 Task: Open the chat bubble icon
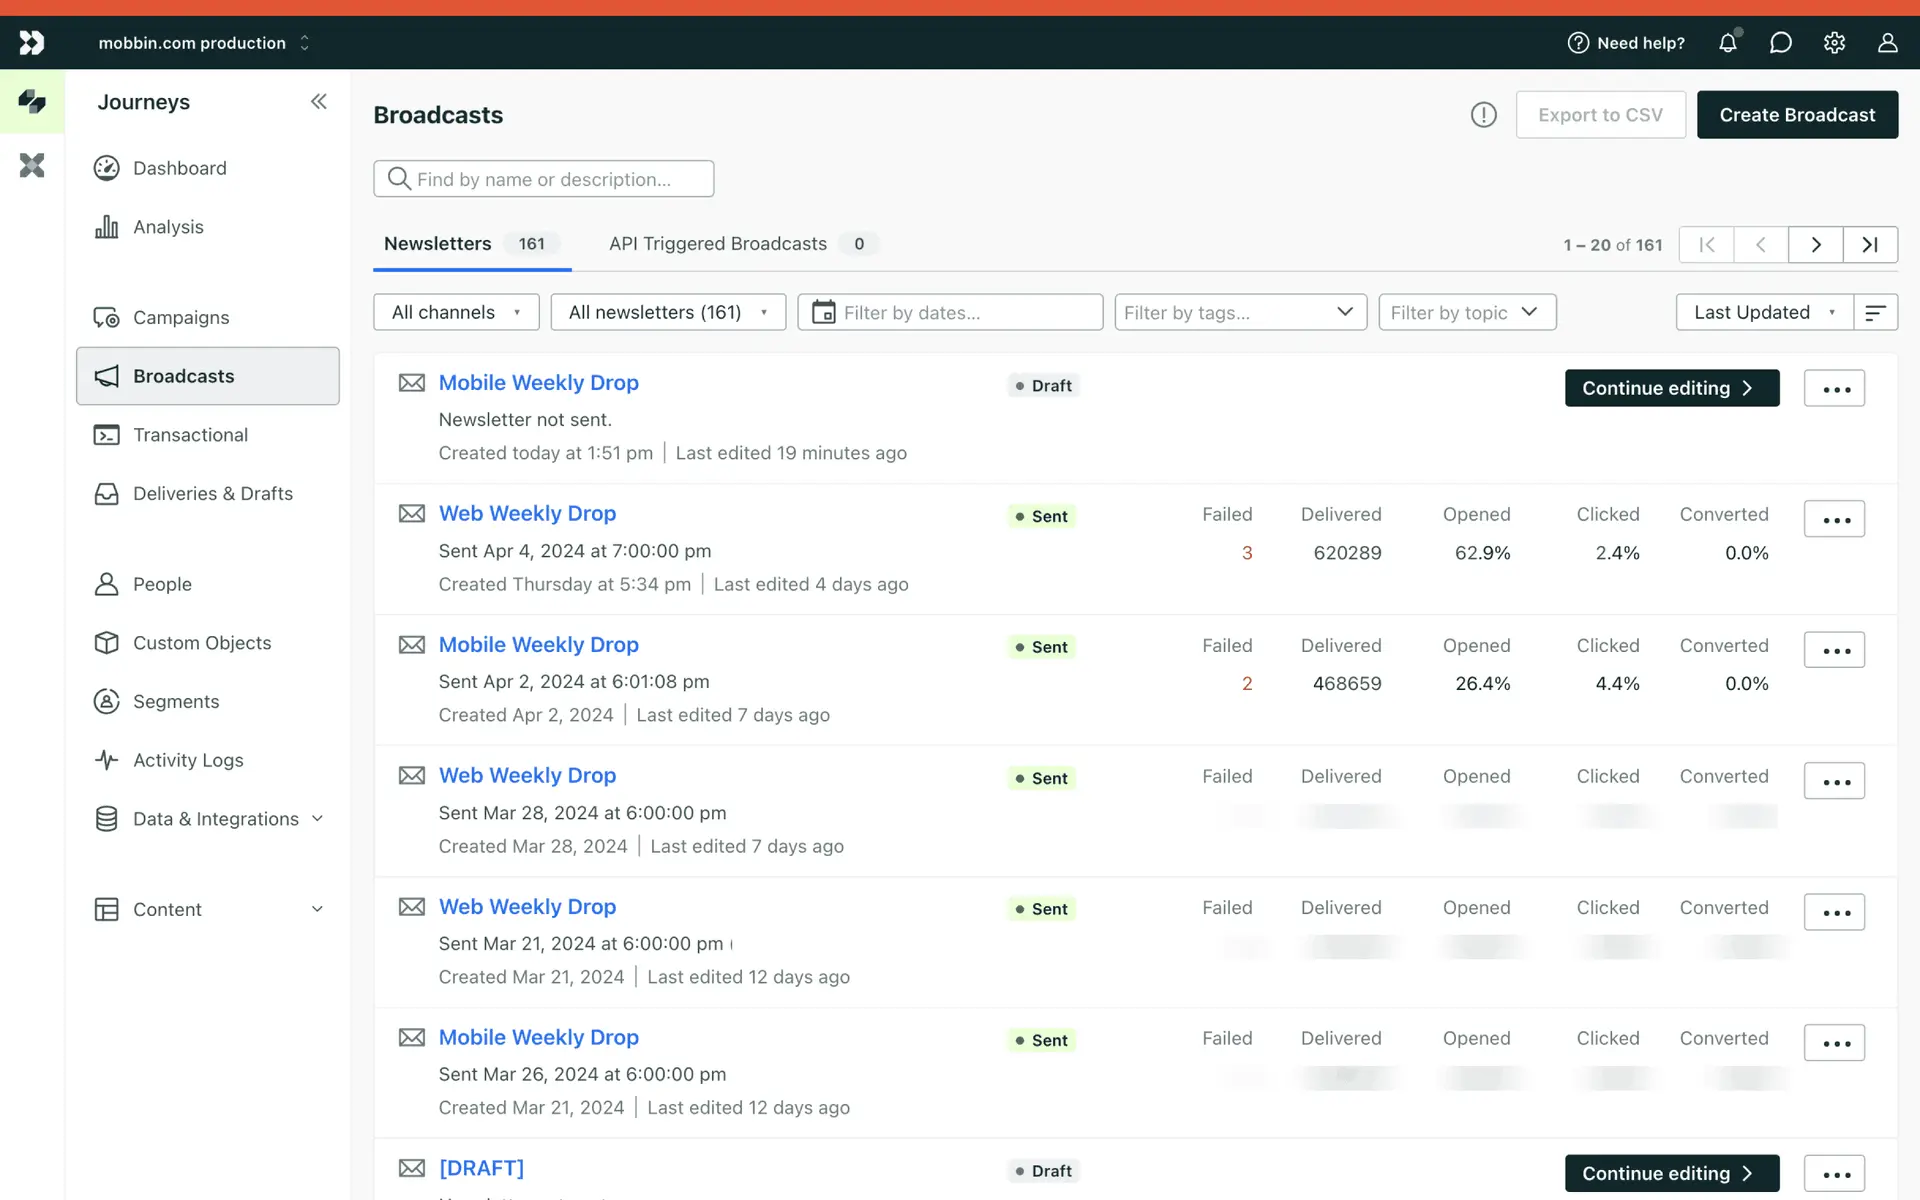(x=1780, y=43)
